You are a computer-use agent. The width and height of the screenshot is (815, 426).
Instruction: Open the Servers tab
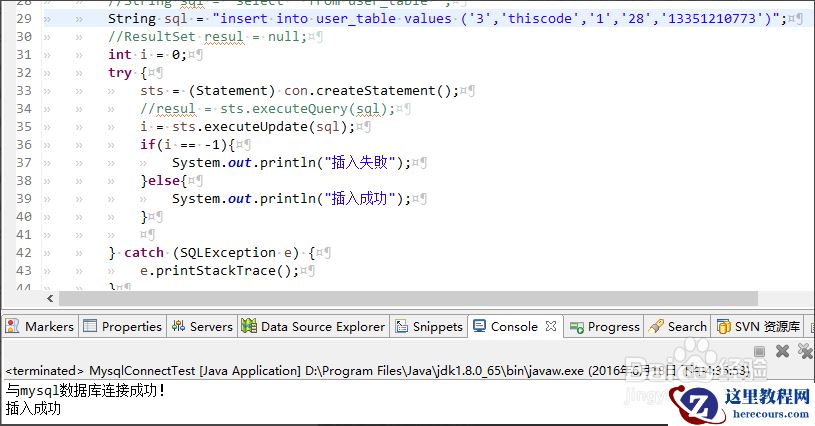[202, 326]
